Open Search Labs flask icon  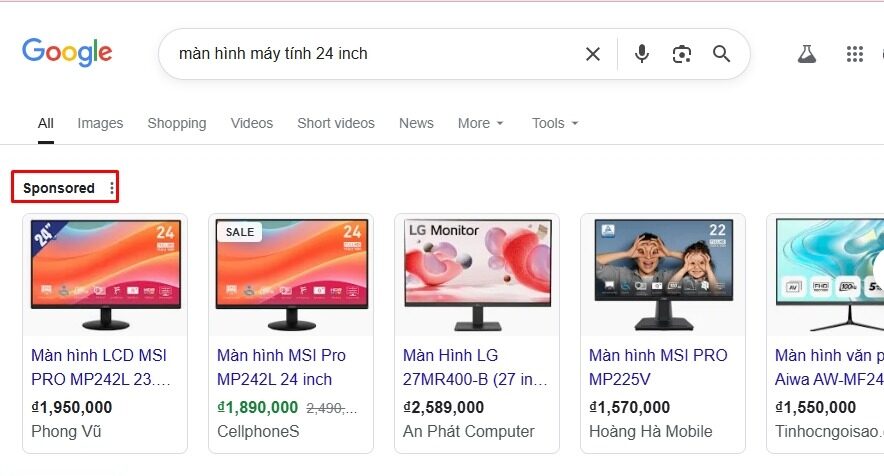807,54
